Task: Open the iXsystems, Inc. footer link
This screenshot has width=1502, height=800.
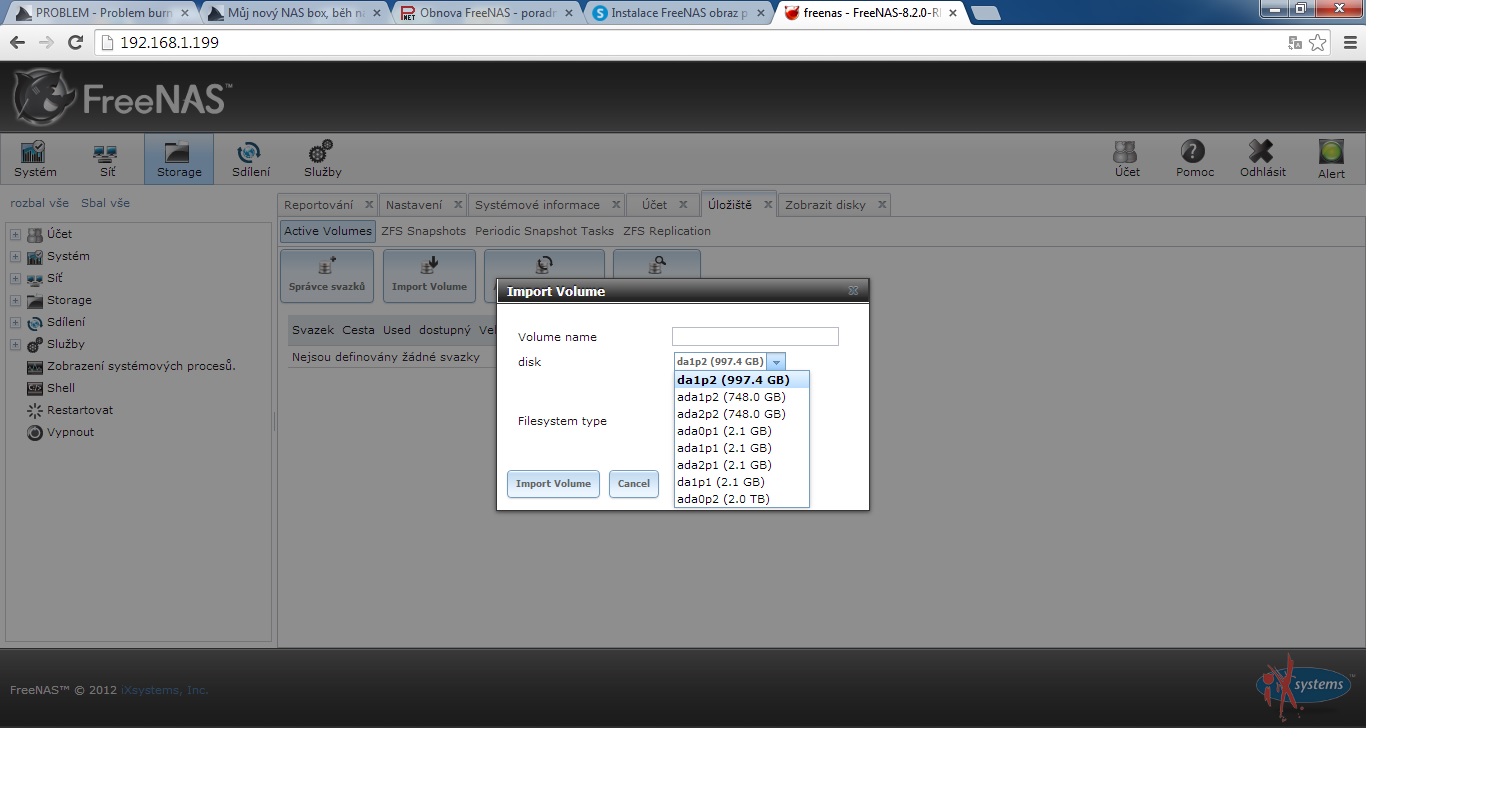Action: [x=165, y=690]
